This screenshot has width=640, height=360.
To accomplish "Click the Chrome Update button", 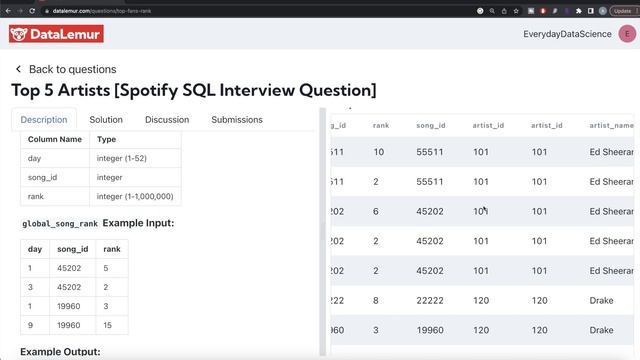I will [624, 11].
